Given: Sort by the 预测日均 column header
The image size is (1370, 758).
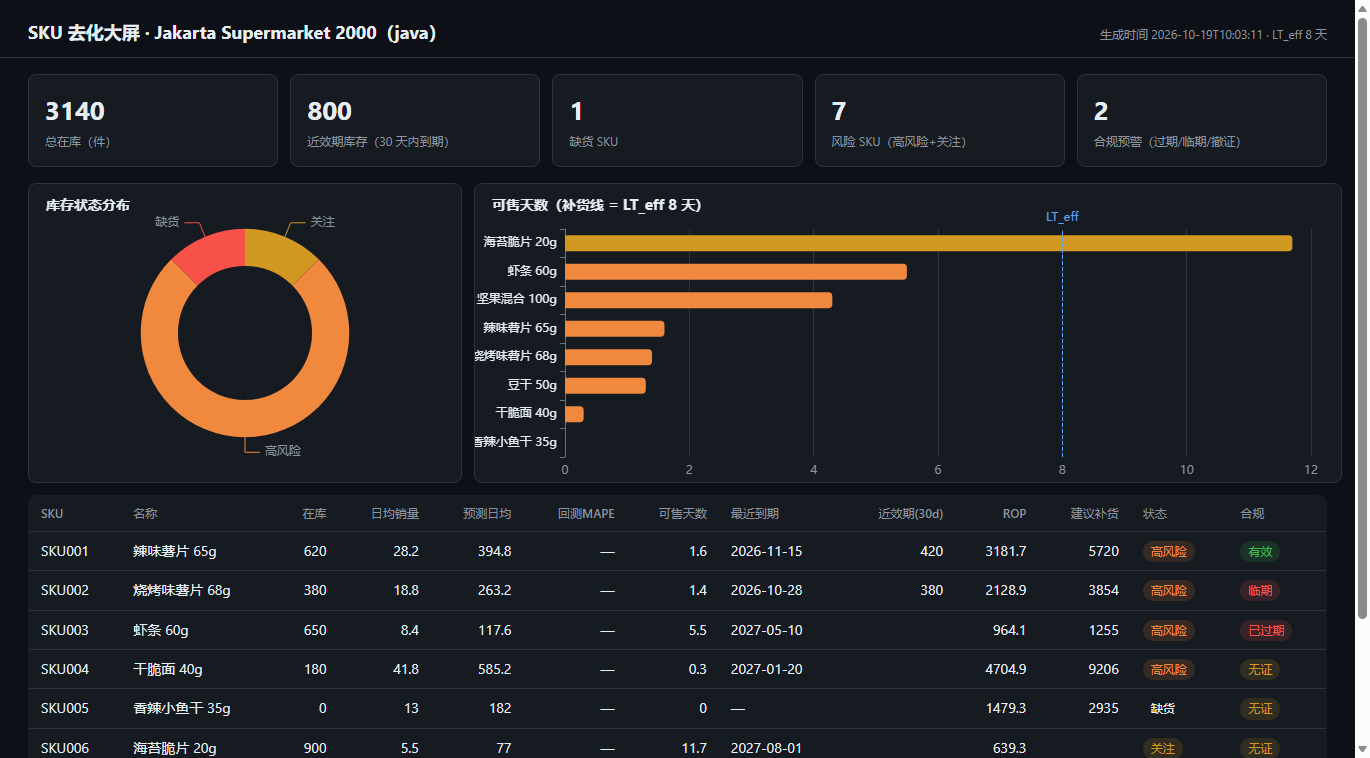Looking at the screenshot, I should [x=487, y=514].
